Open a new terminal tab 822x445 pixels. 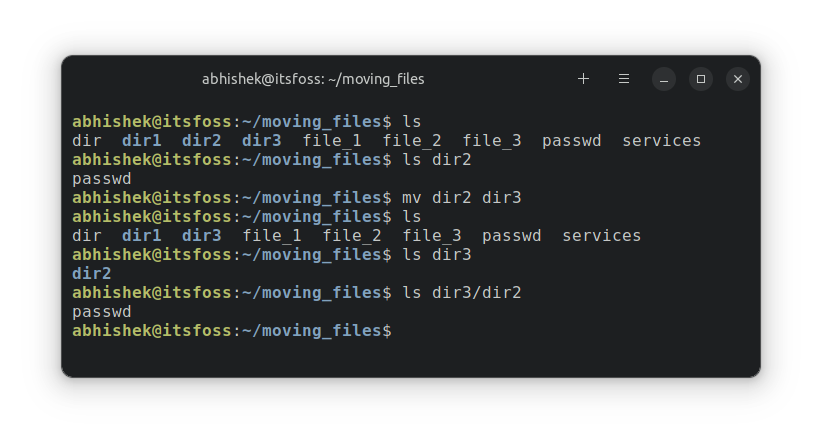point(584,79)
